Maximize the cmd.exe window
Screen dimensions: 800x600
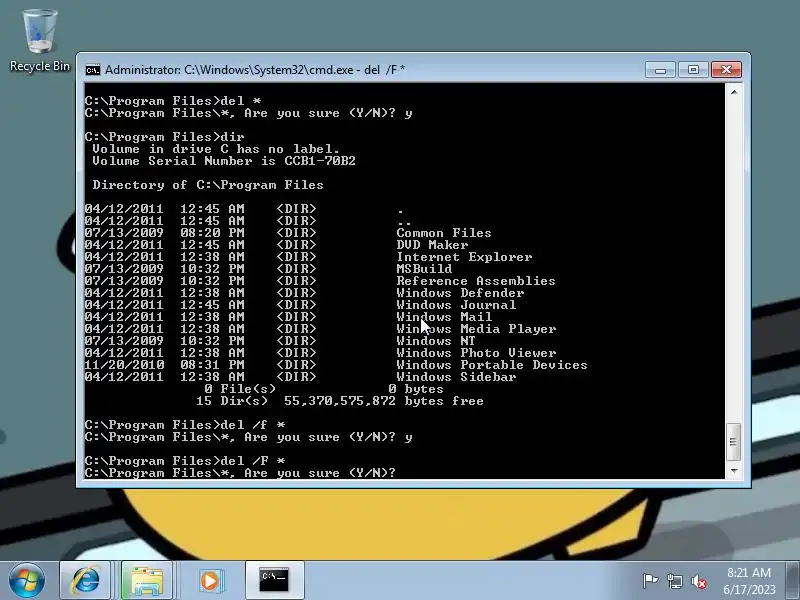(693, 69)
